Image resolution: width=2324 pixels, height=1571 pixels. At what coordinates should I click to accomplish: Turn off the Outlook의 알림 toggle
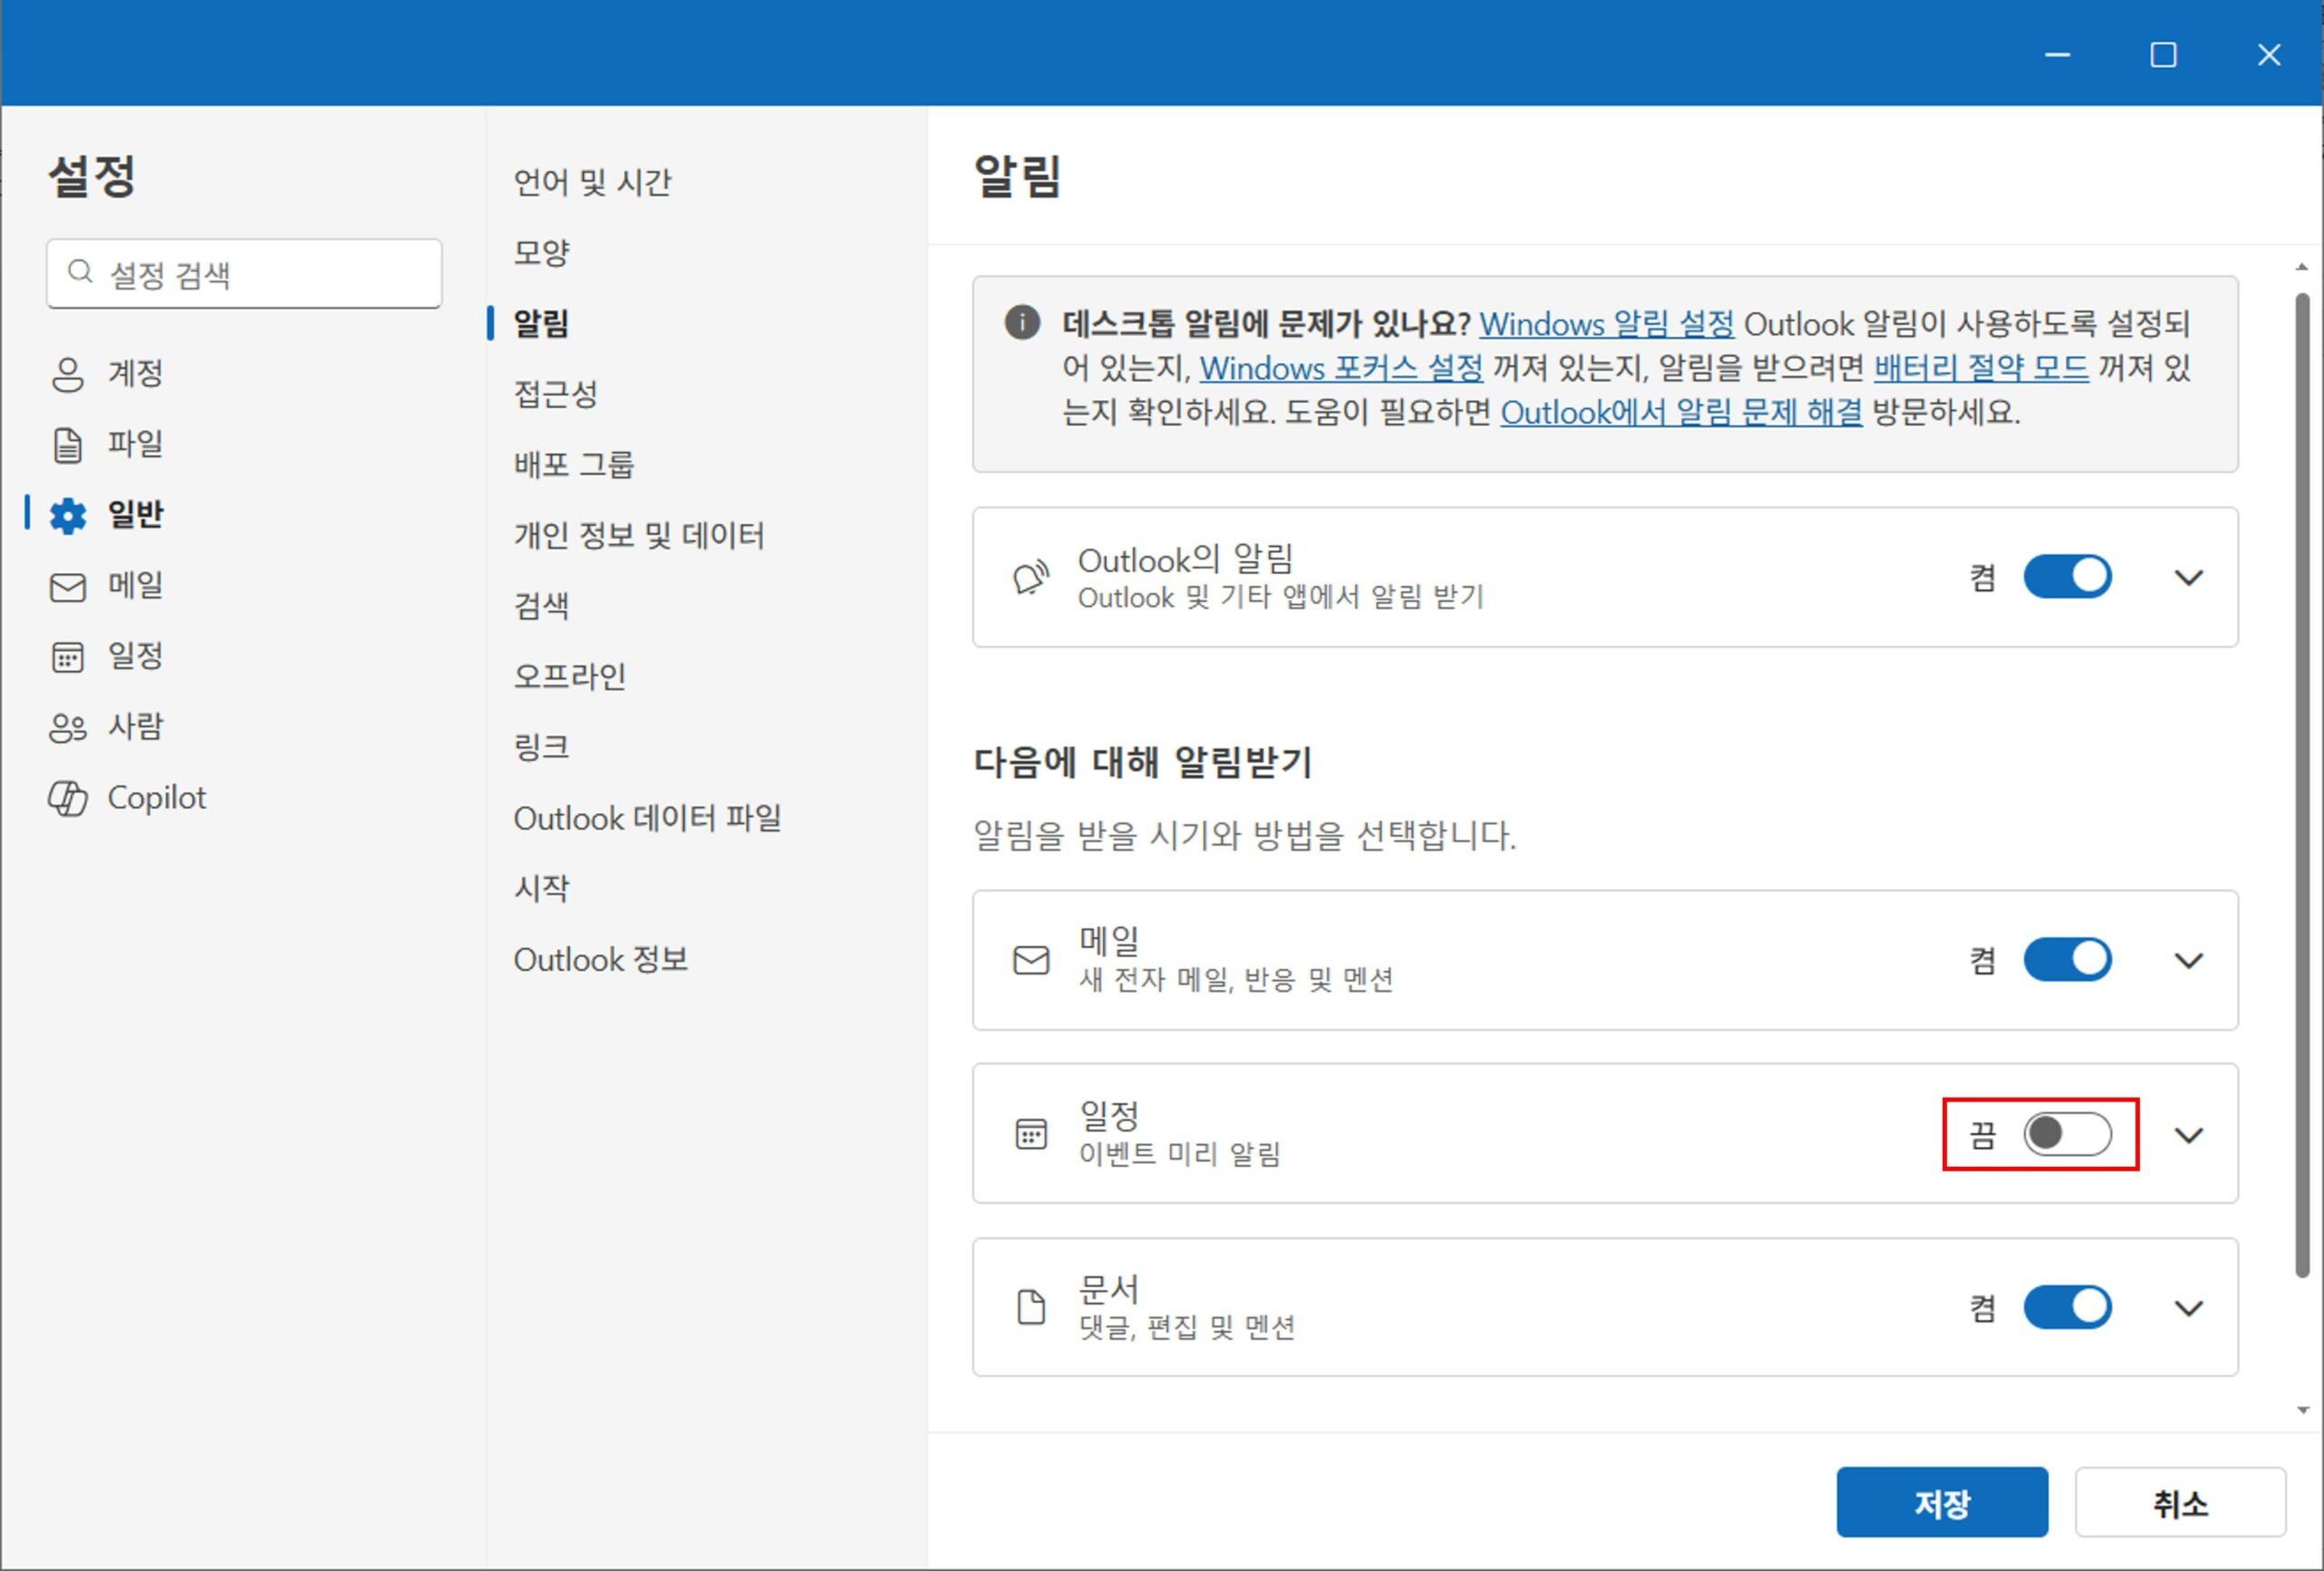click(x=2066, y=577)
